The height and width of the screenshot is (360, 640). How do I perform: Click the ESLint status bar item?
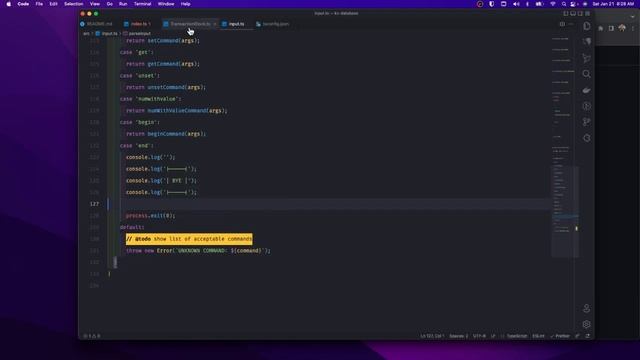(x=538, y=336)
